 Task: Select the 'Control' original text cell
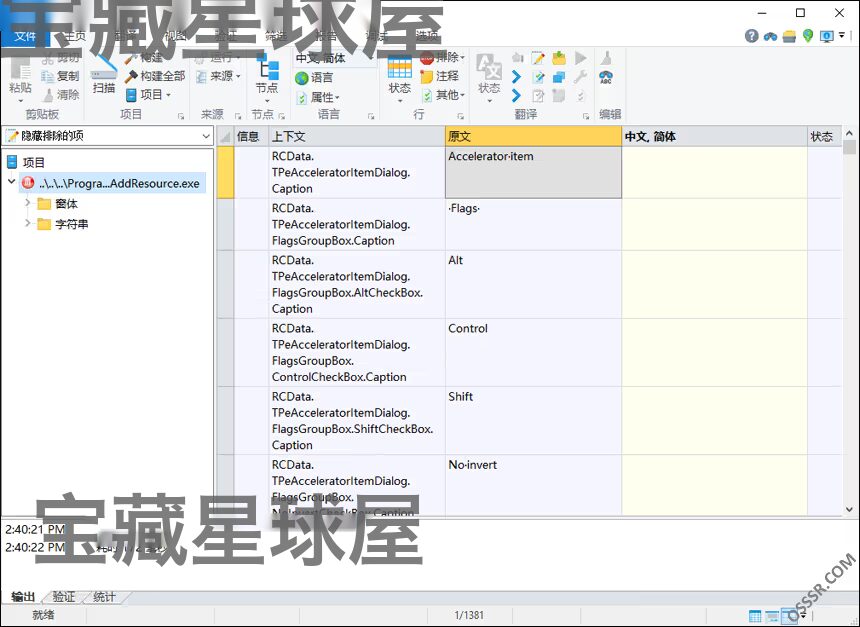point(534,352)
